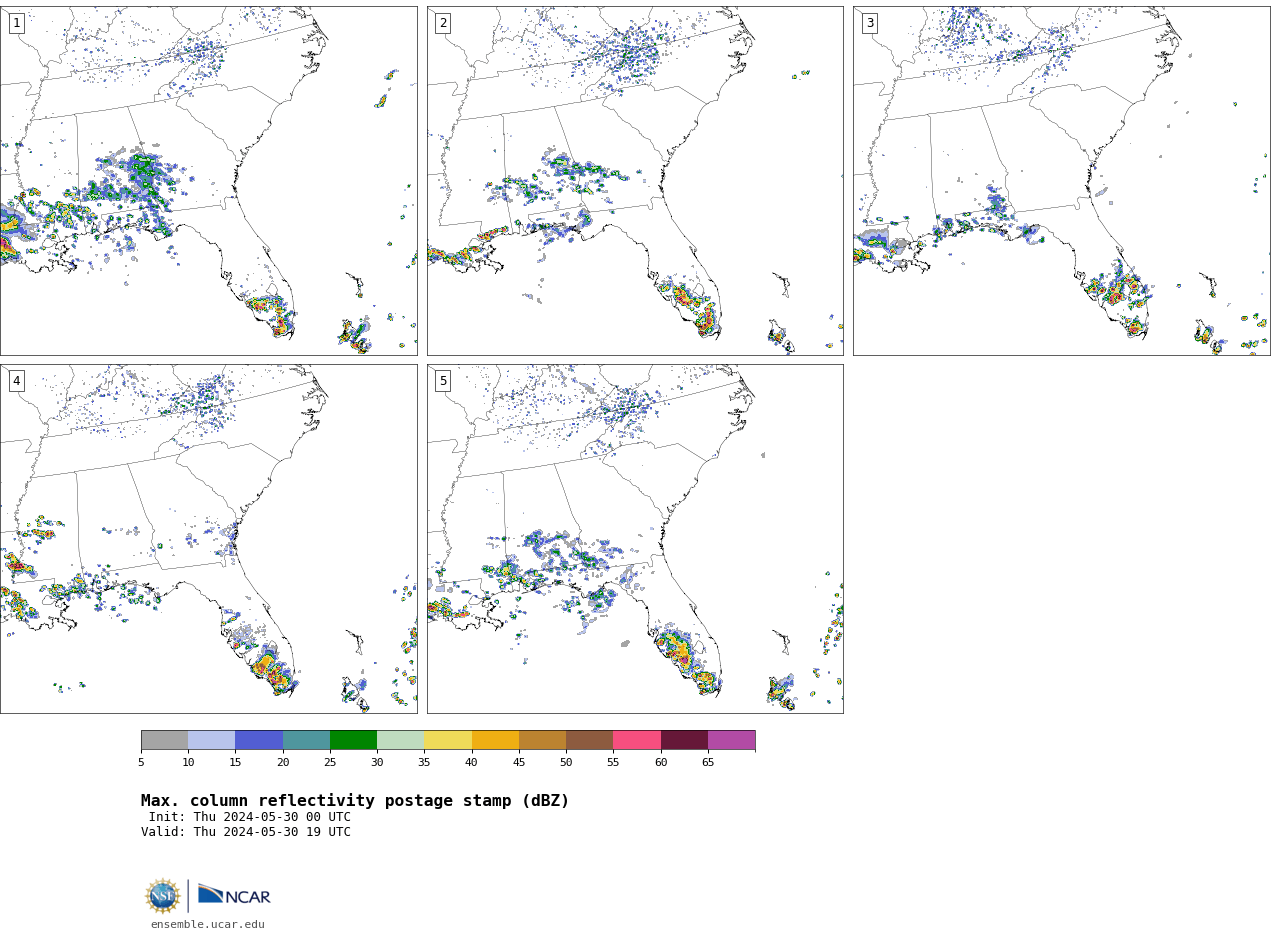Click the tan 45-50 dBZ swatch
This screenshot has height=936, width=1280.
pos(542,740)
